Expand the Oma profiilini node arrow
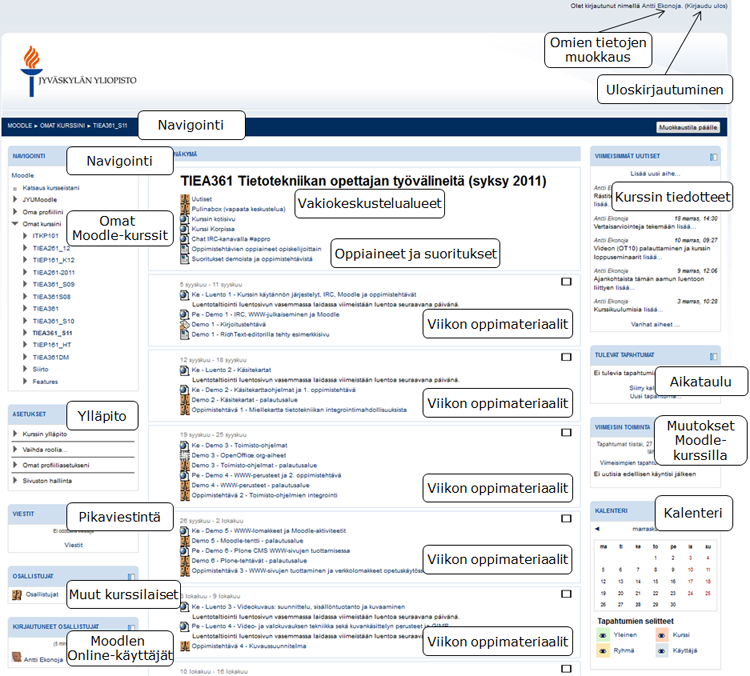 coord(15,211)
